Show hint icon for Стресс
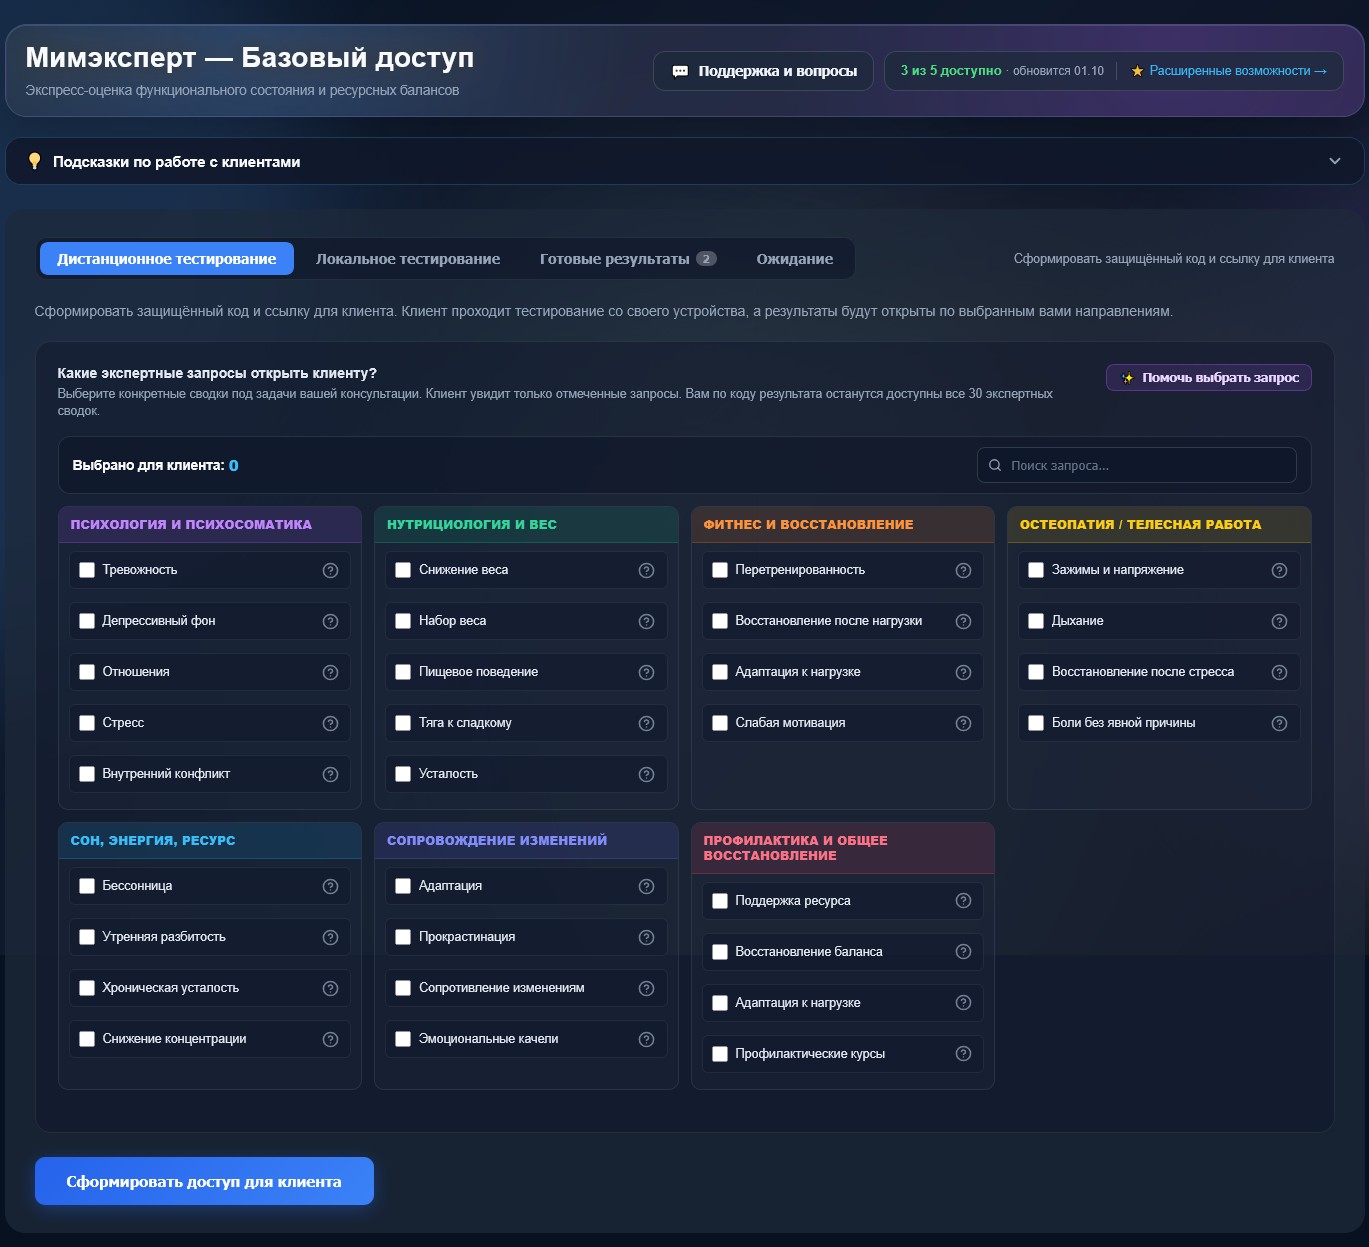1369x1247 pixels. (330, 723)
